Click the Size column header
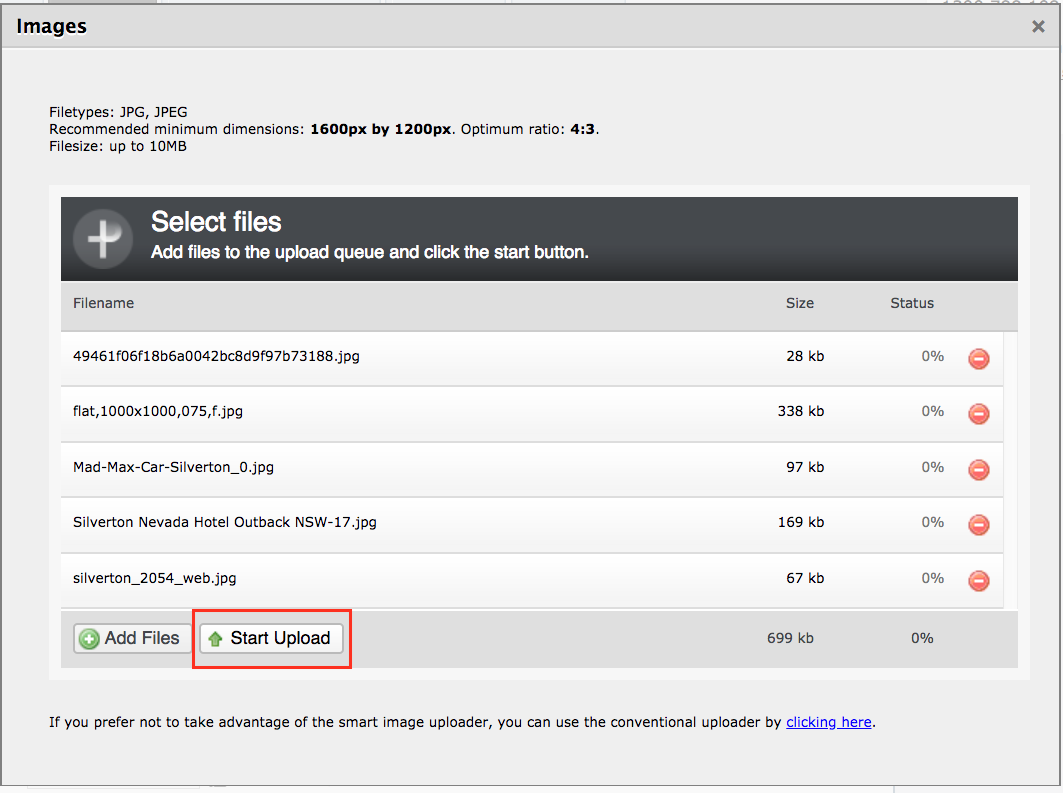Screen dimensions: 1063x793 tap(799, 303)
